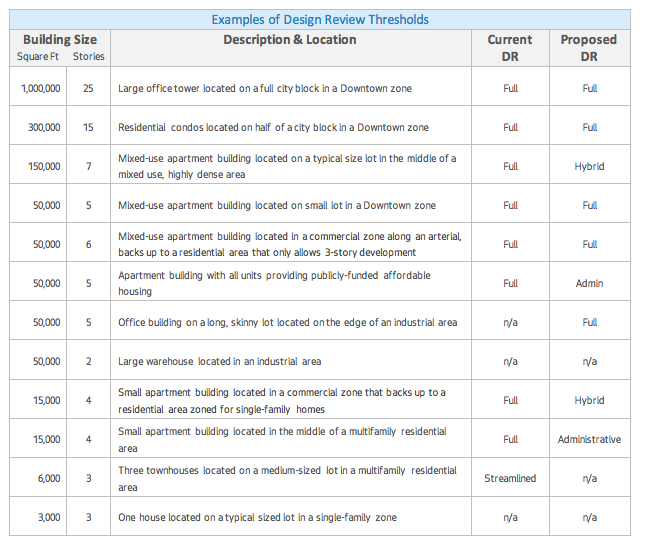Click the 'Admin' proposed DR cell
Image resolution: width=647 pixels, height=545 pixels.
tap(589, 283)
